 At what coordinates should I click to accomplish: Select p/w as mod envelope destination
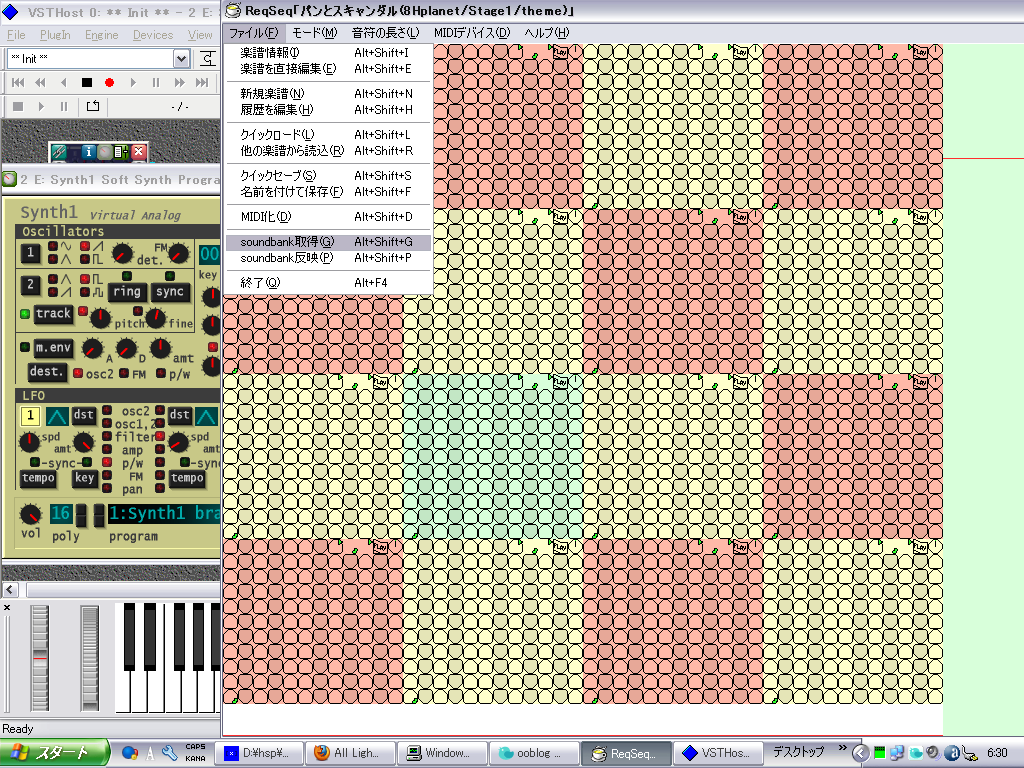tap(161, 374)
